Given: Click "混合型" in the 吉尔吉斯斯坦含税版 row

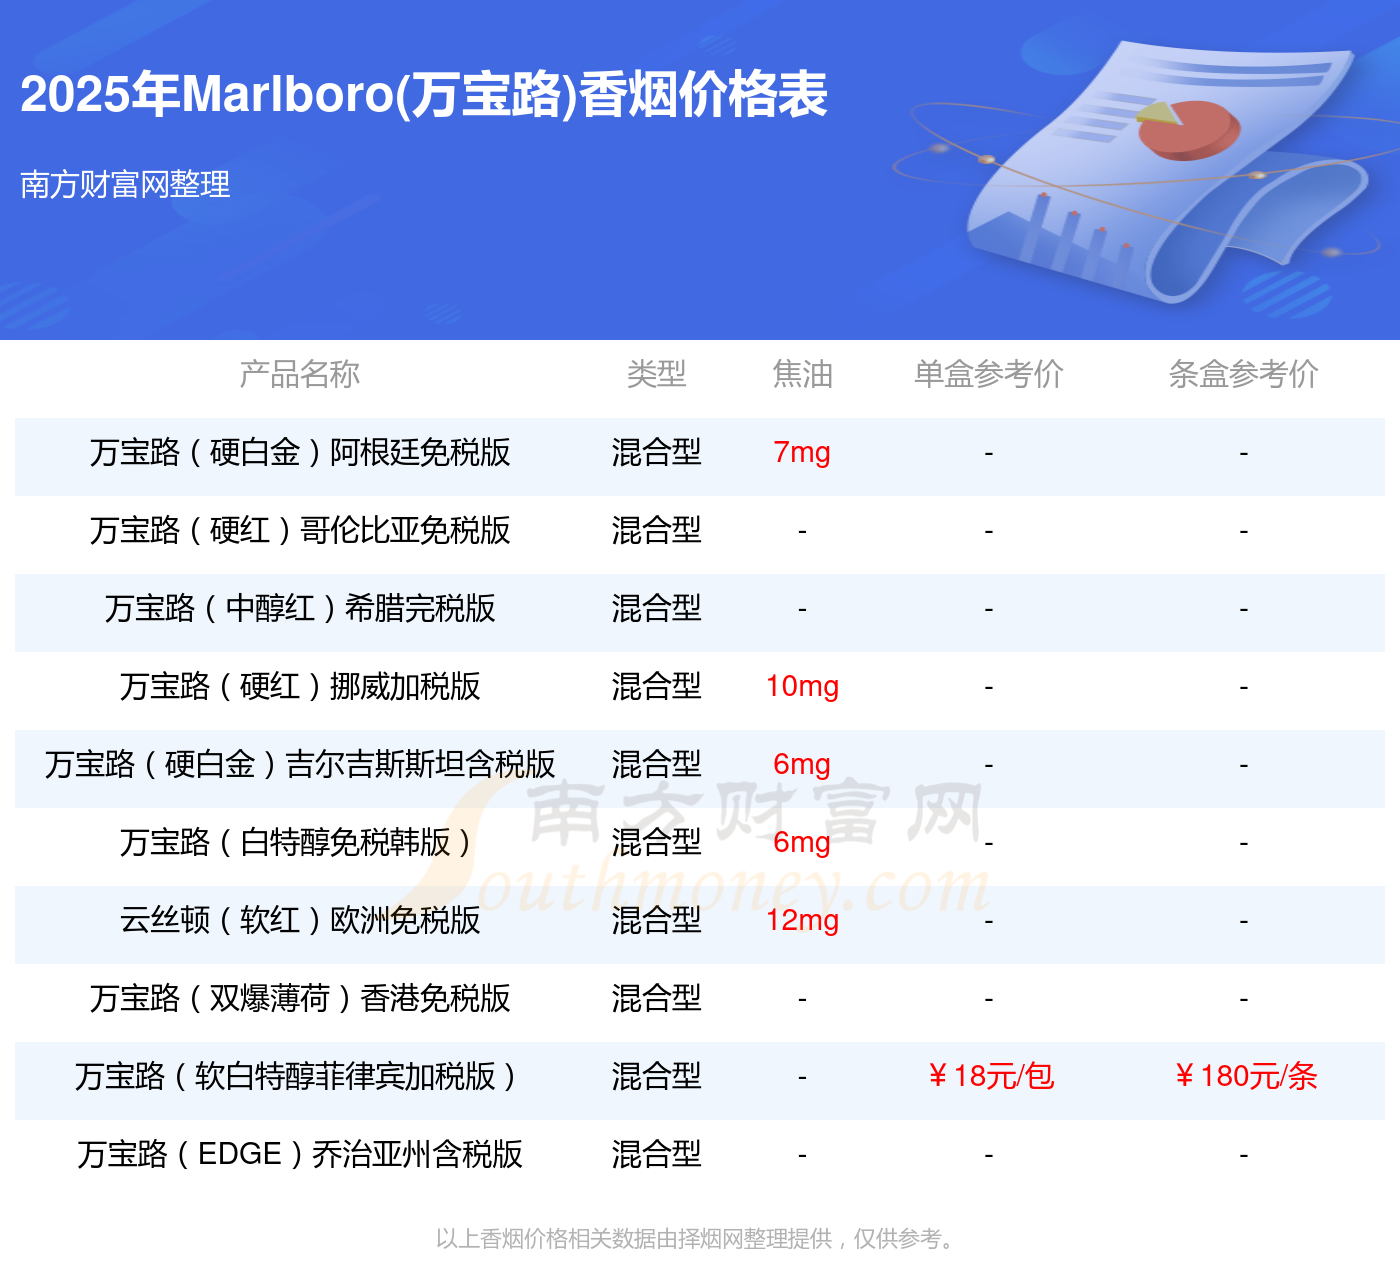Looking at the screenshot, I should tap(656, 764).
